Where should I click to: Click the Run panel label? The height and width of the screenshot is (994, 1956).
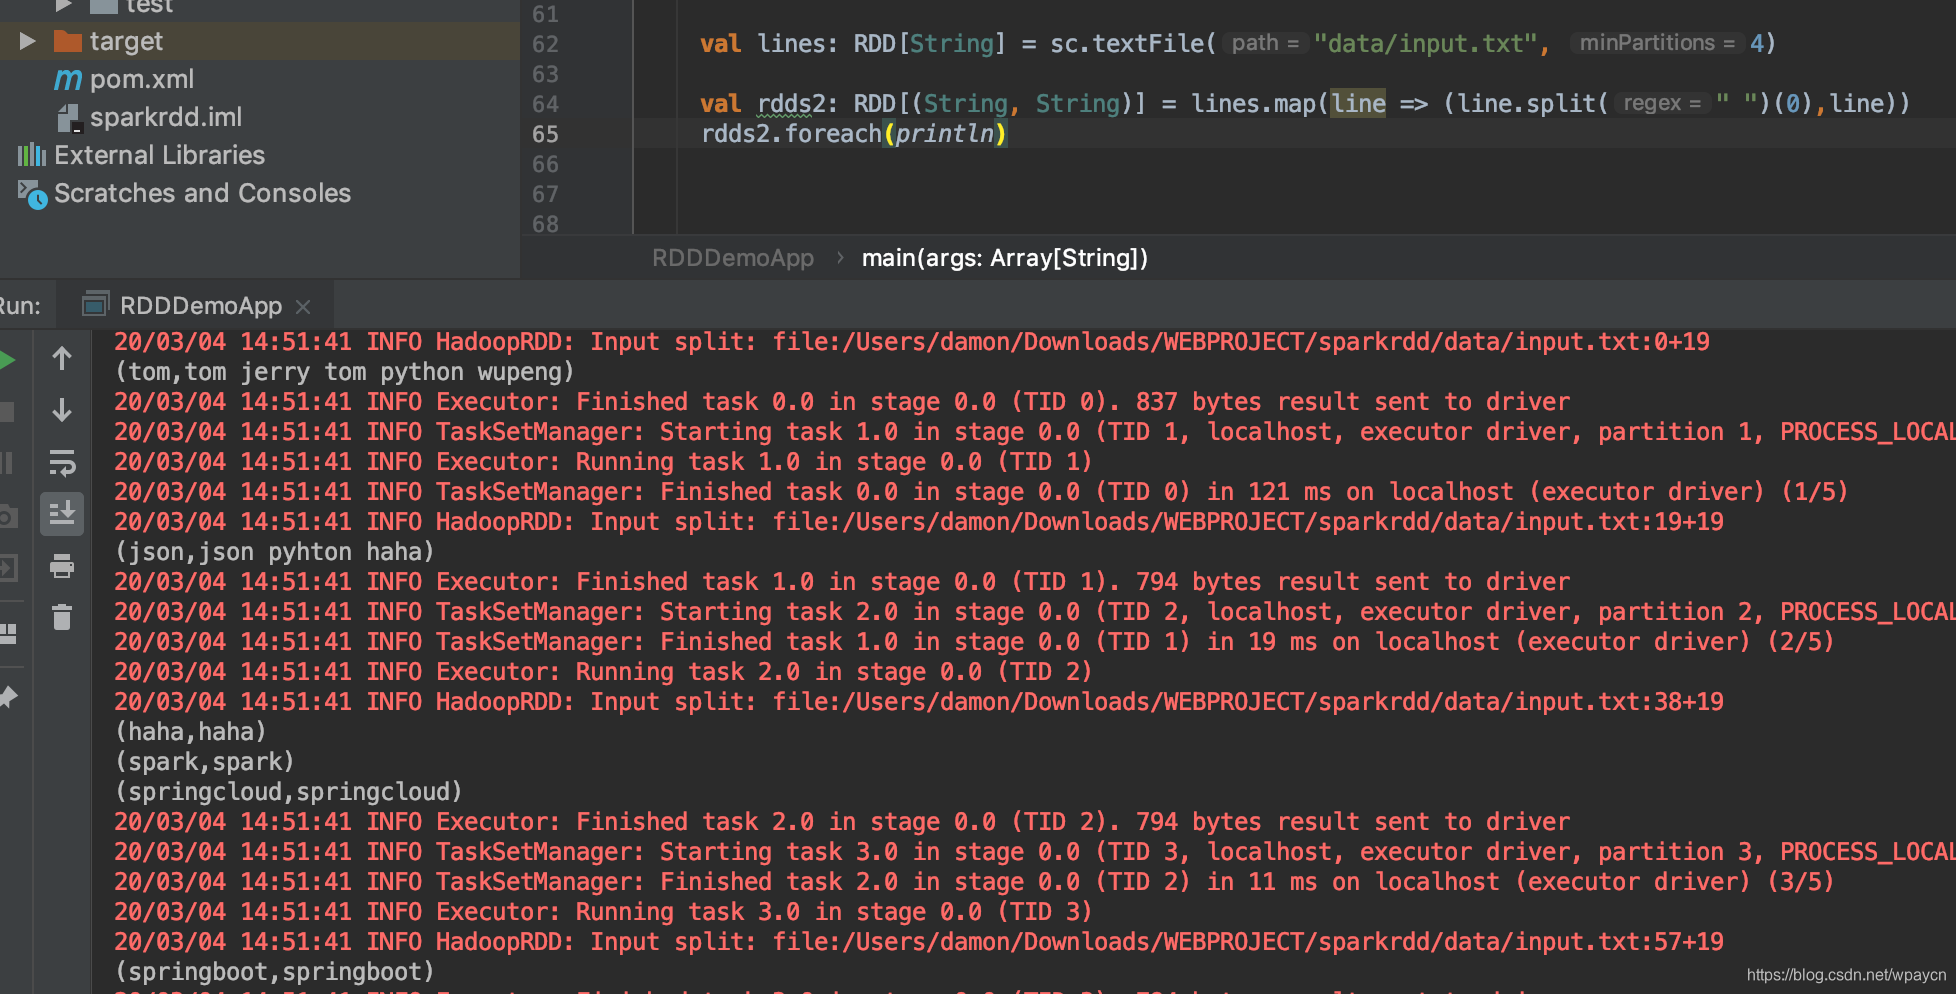[20, 306]
